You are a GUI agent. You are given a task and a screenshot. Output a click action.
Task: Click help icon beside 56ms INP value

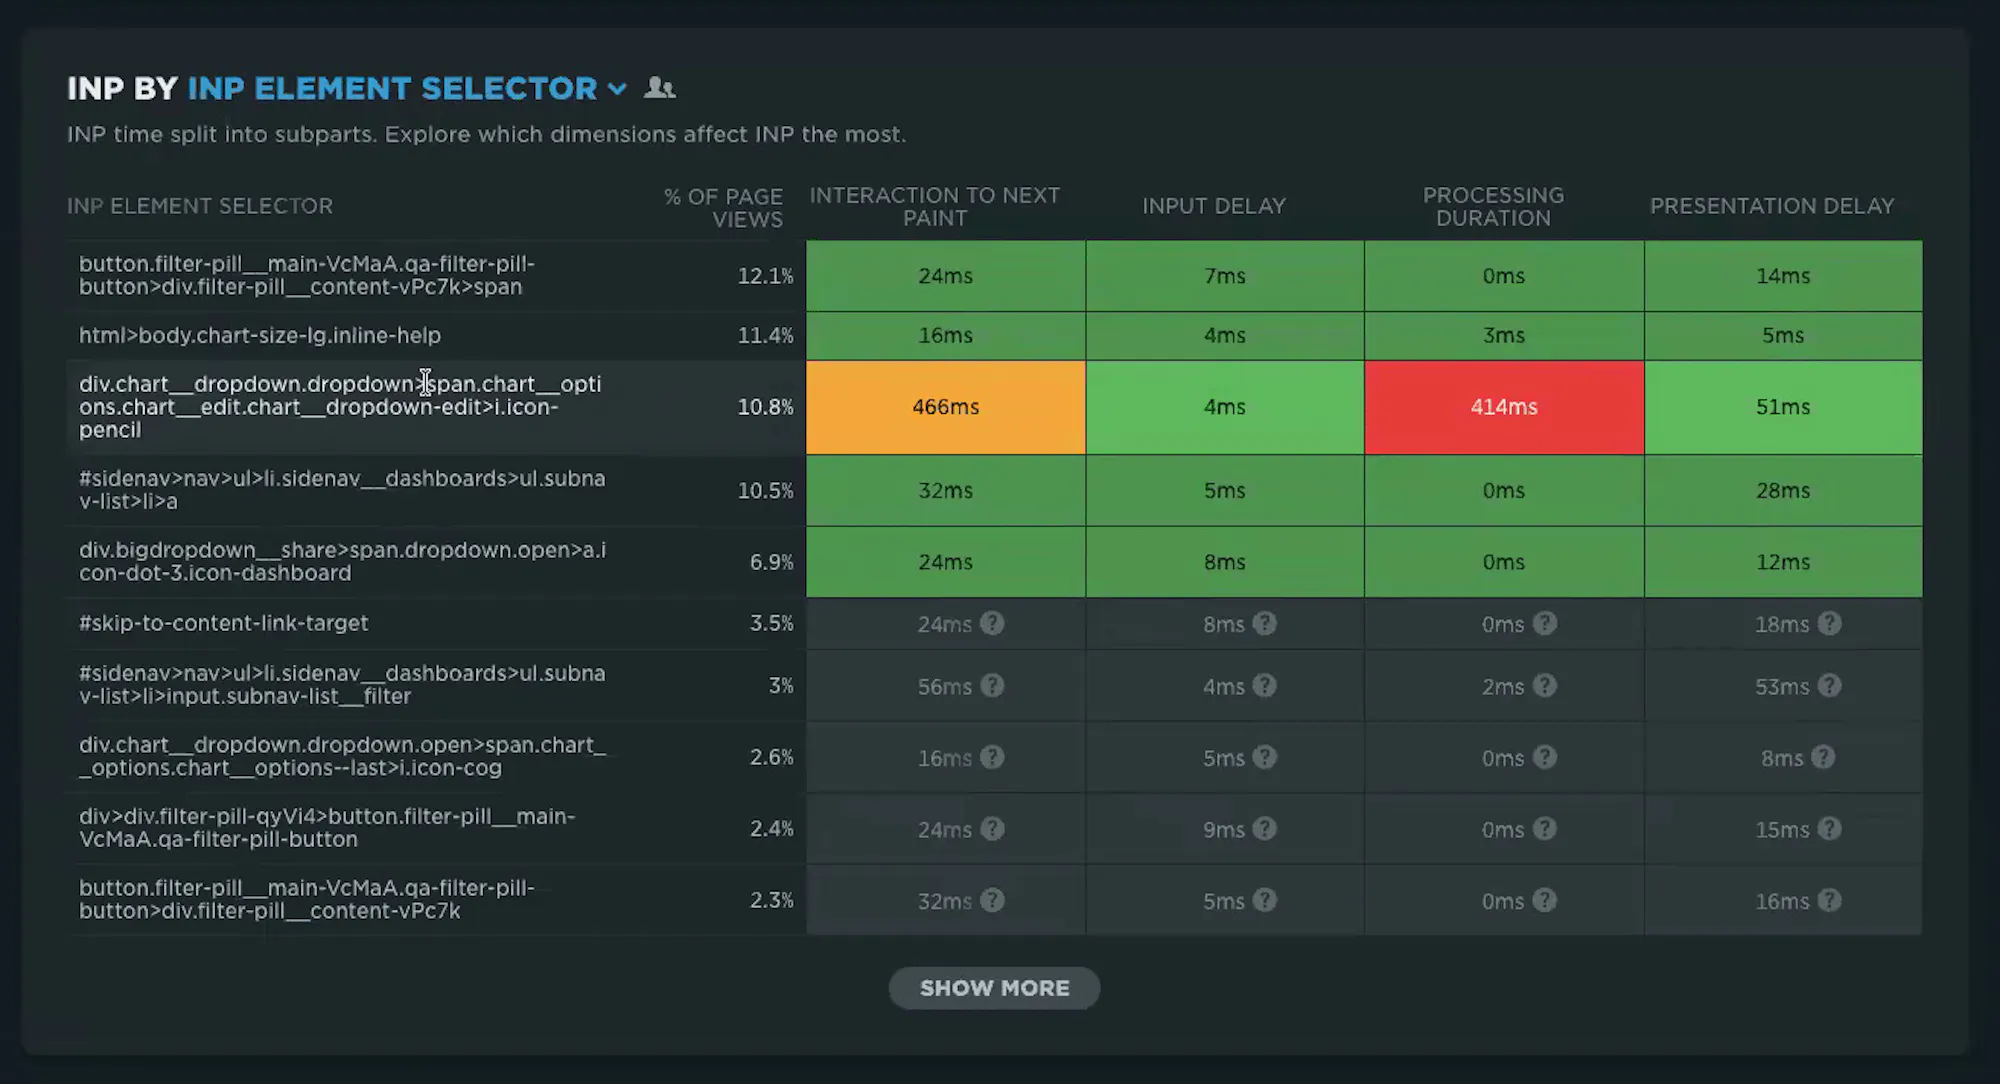pos(992,685)
